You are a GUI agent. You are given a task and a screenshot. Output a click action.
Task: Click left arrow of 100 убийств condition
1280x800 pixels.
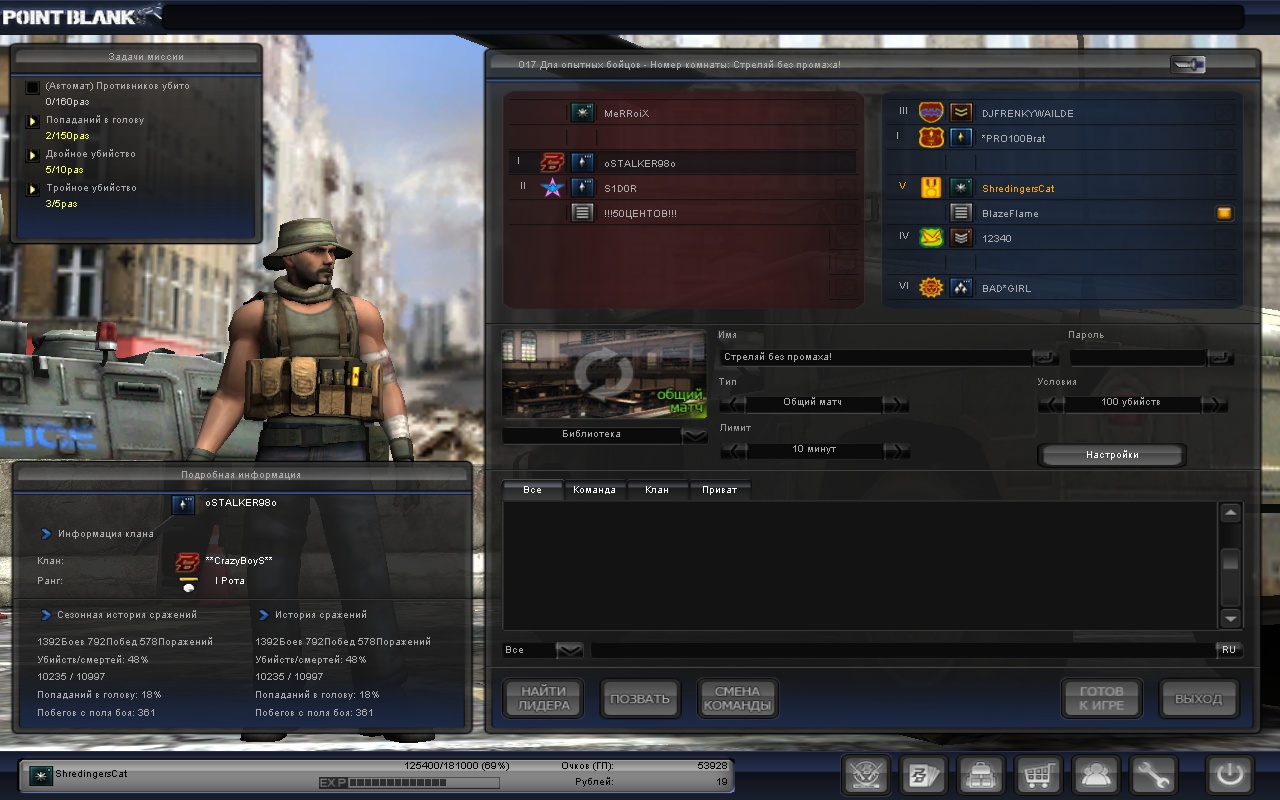tap(1050, 403)
